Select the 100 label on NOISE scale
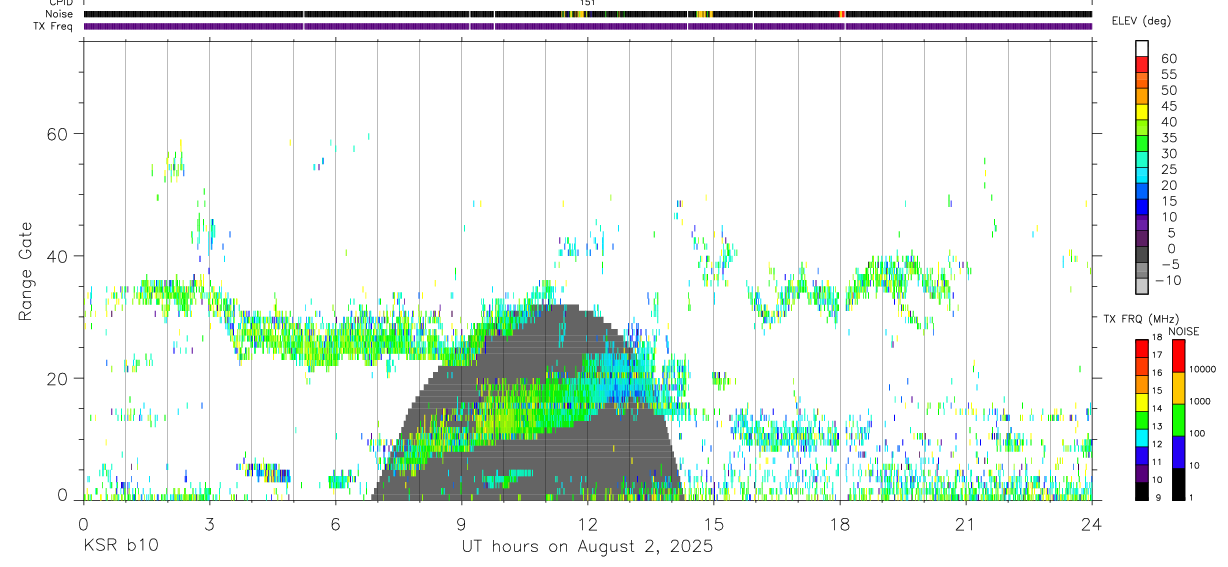The image size is (1228, 567). [x=1198, y=433]
